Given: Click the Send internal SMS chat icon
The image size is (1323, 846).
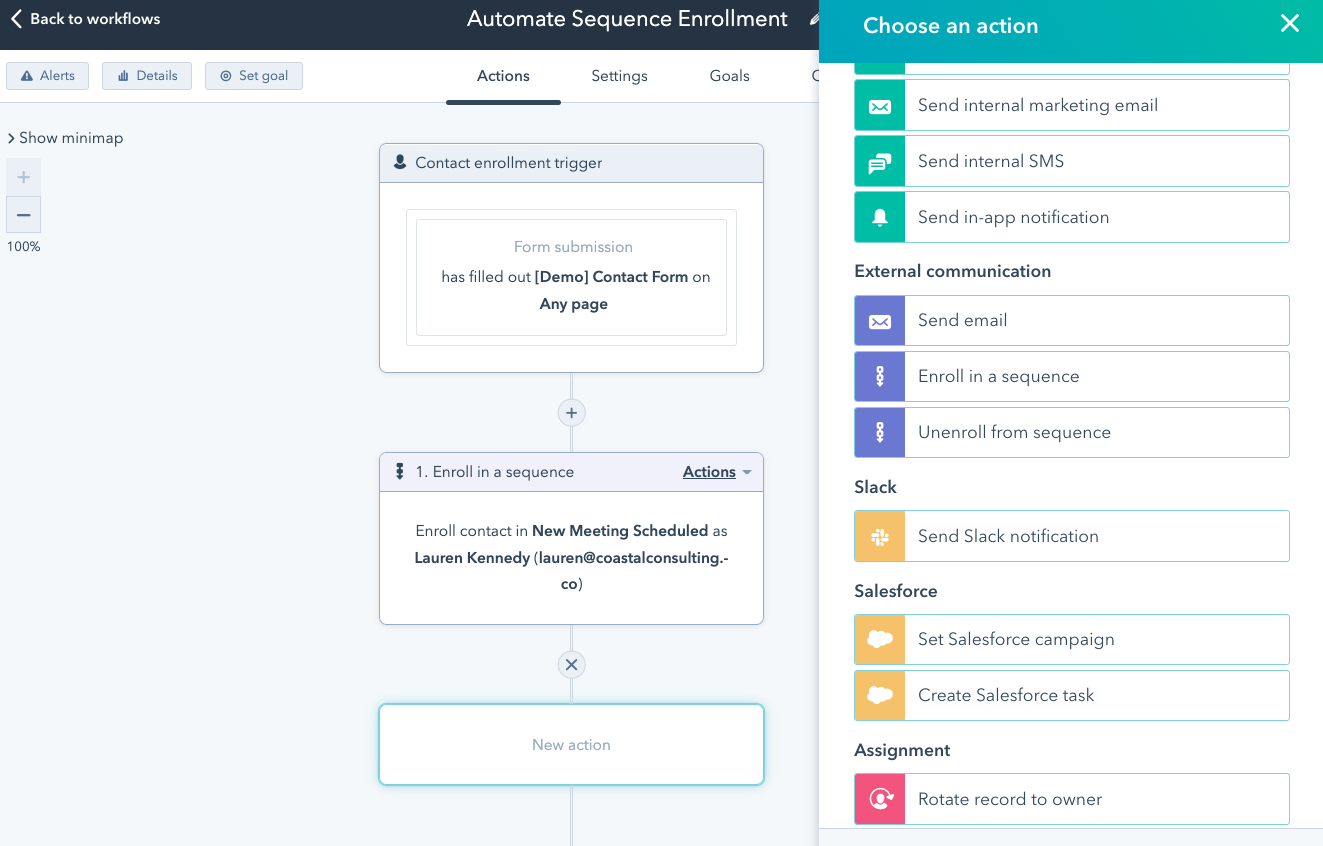Looking at the screenshot, I should pos(880,162).
